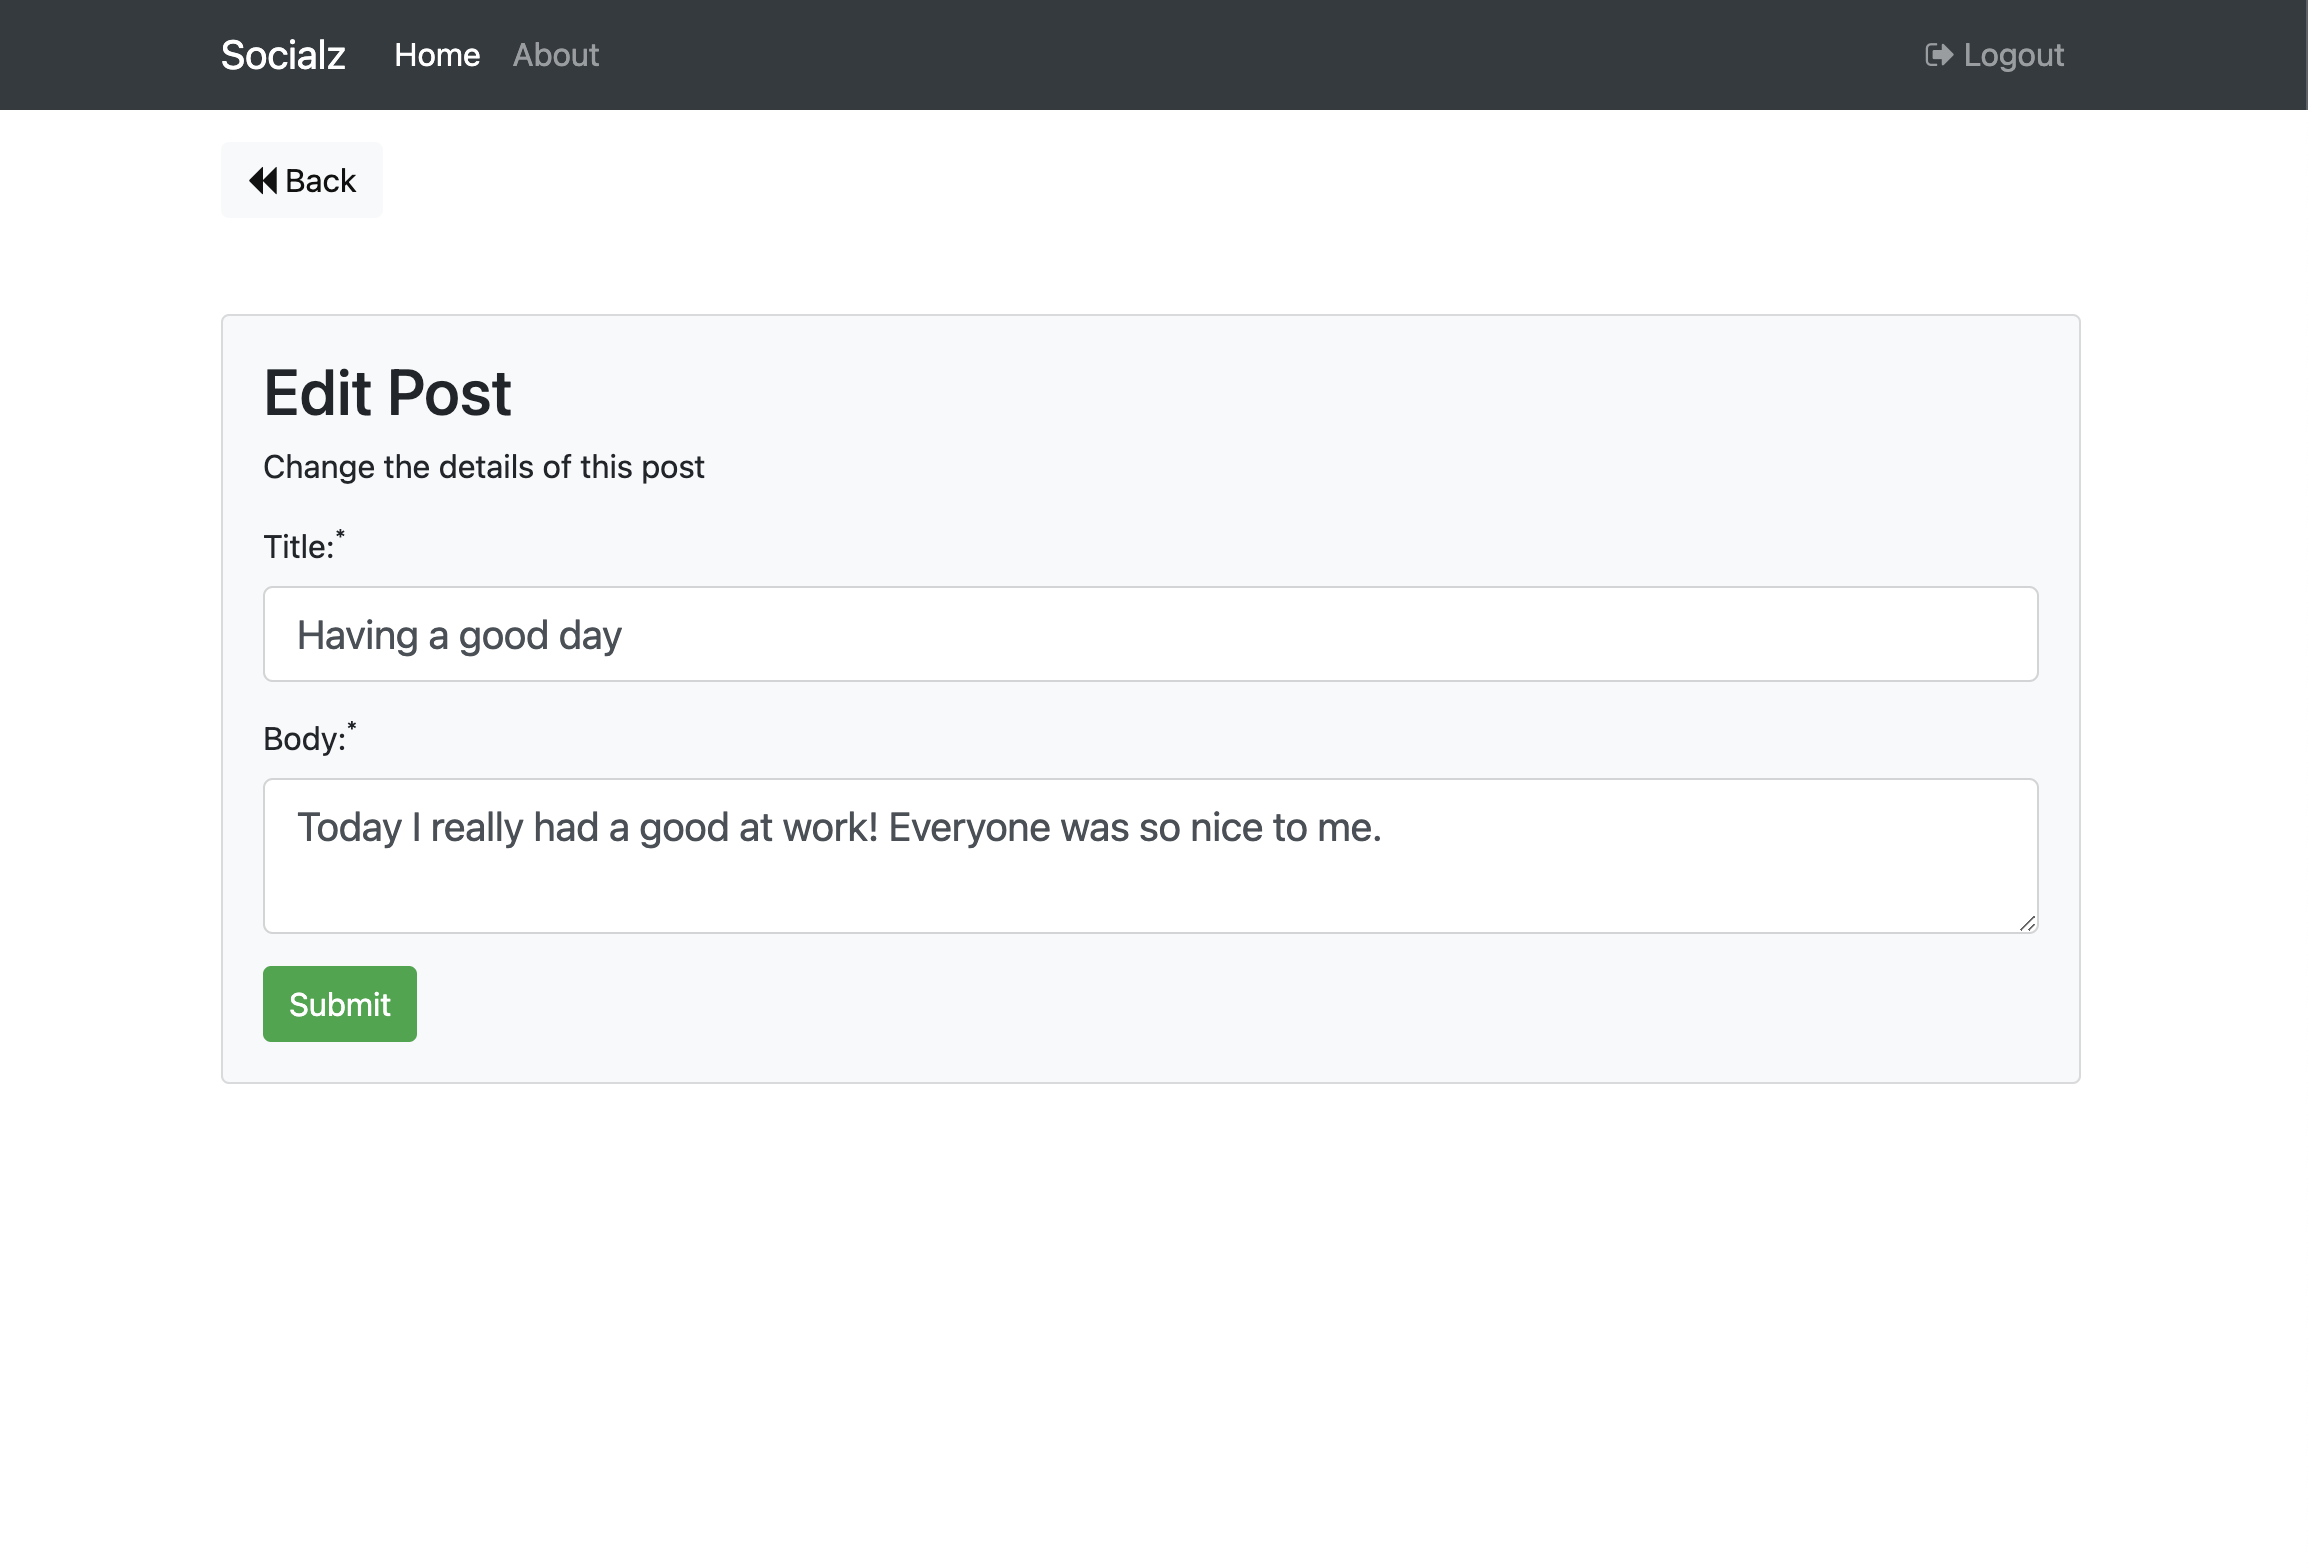This screenshot has width=2308, height=1568.
Task: Click the word 'Today' in body textarea
Action: 349,828
